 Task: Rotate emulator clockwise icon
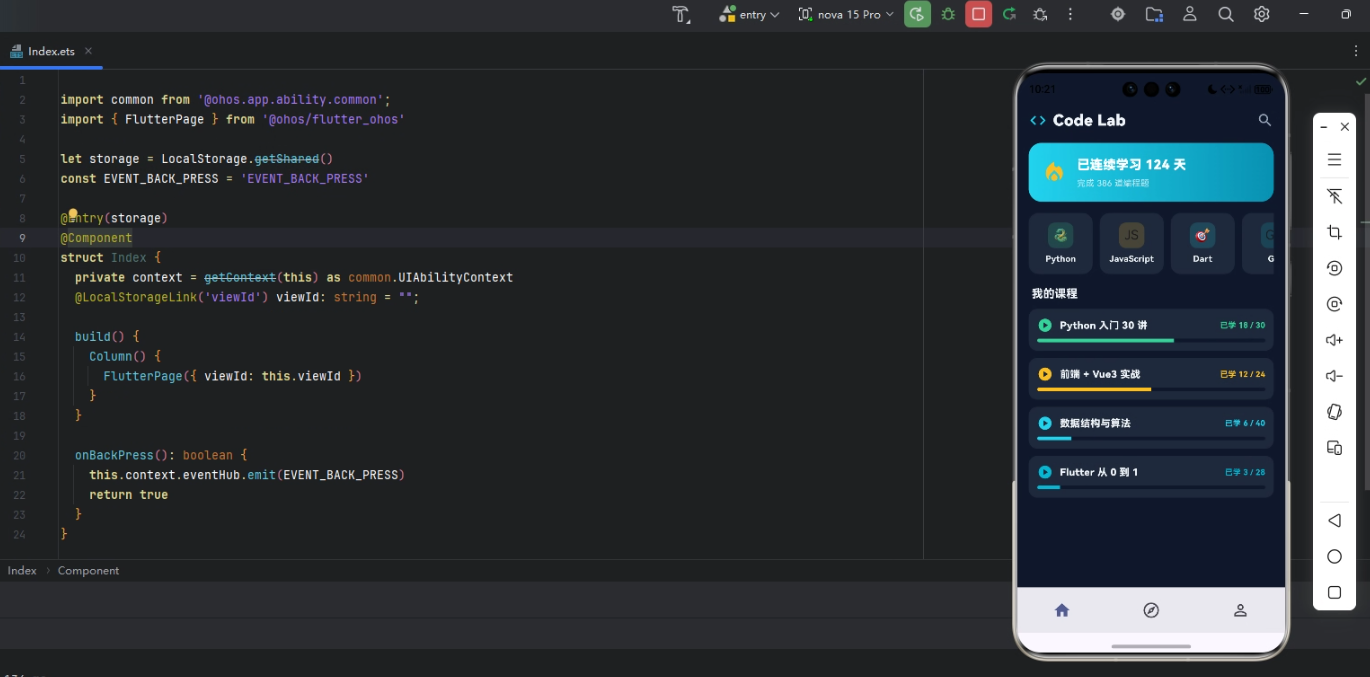pyautogui.click(x=1334, y=304)
